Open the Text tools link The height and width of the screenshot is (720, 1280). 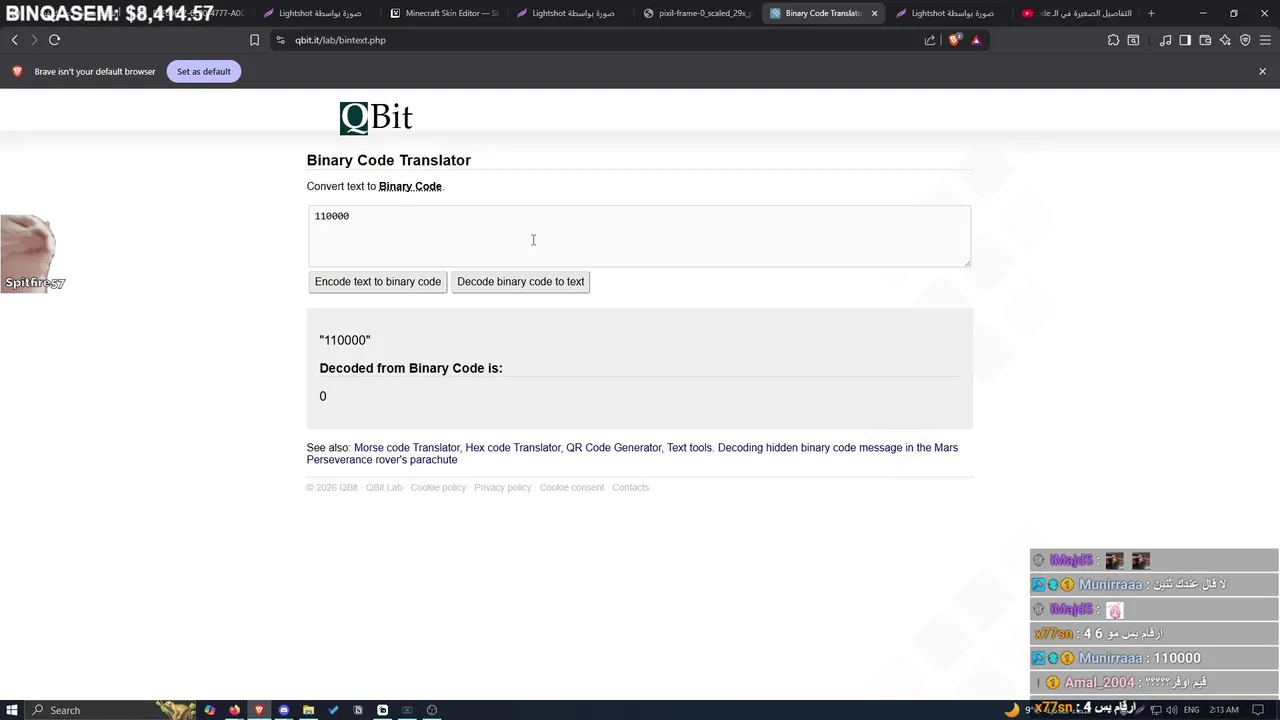pos(689,448)
